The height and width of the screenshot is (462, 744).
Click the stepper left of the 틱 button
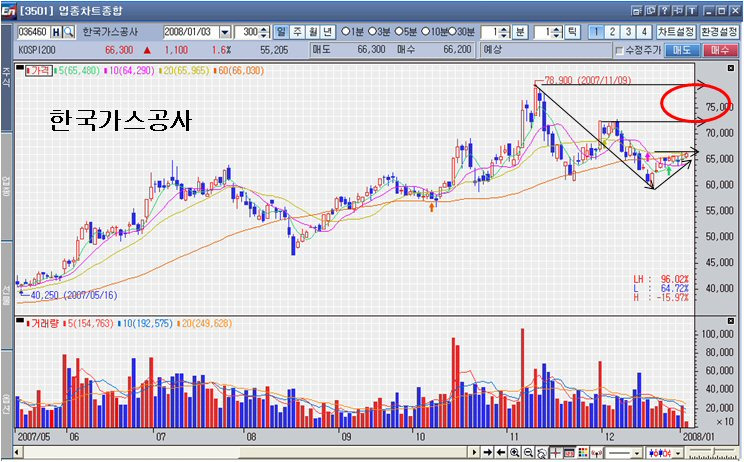[559, 32]
